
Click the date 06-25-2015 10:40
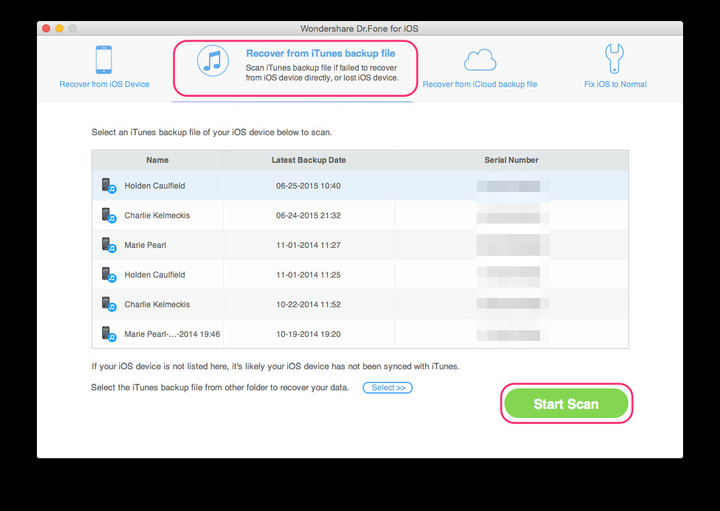click(308, 186)
